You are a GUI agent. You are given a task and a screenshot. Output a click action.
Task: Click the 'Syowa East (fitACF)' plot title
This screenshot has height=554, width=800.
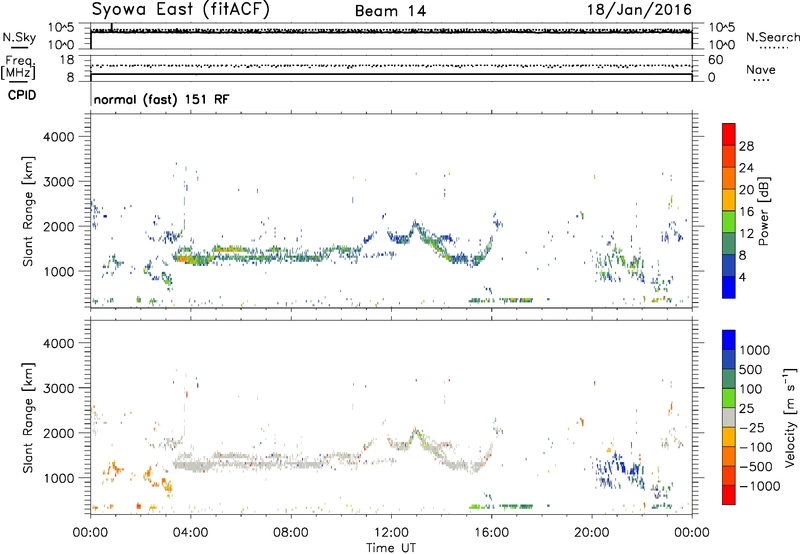click(181, 10)
